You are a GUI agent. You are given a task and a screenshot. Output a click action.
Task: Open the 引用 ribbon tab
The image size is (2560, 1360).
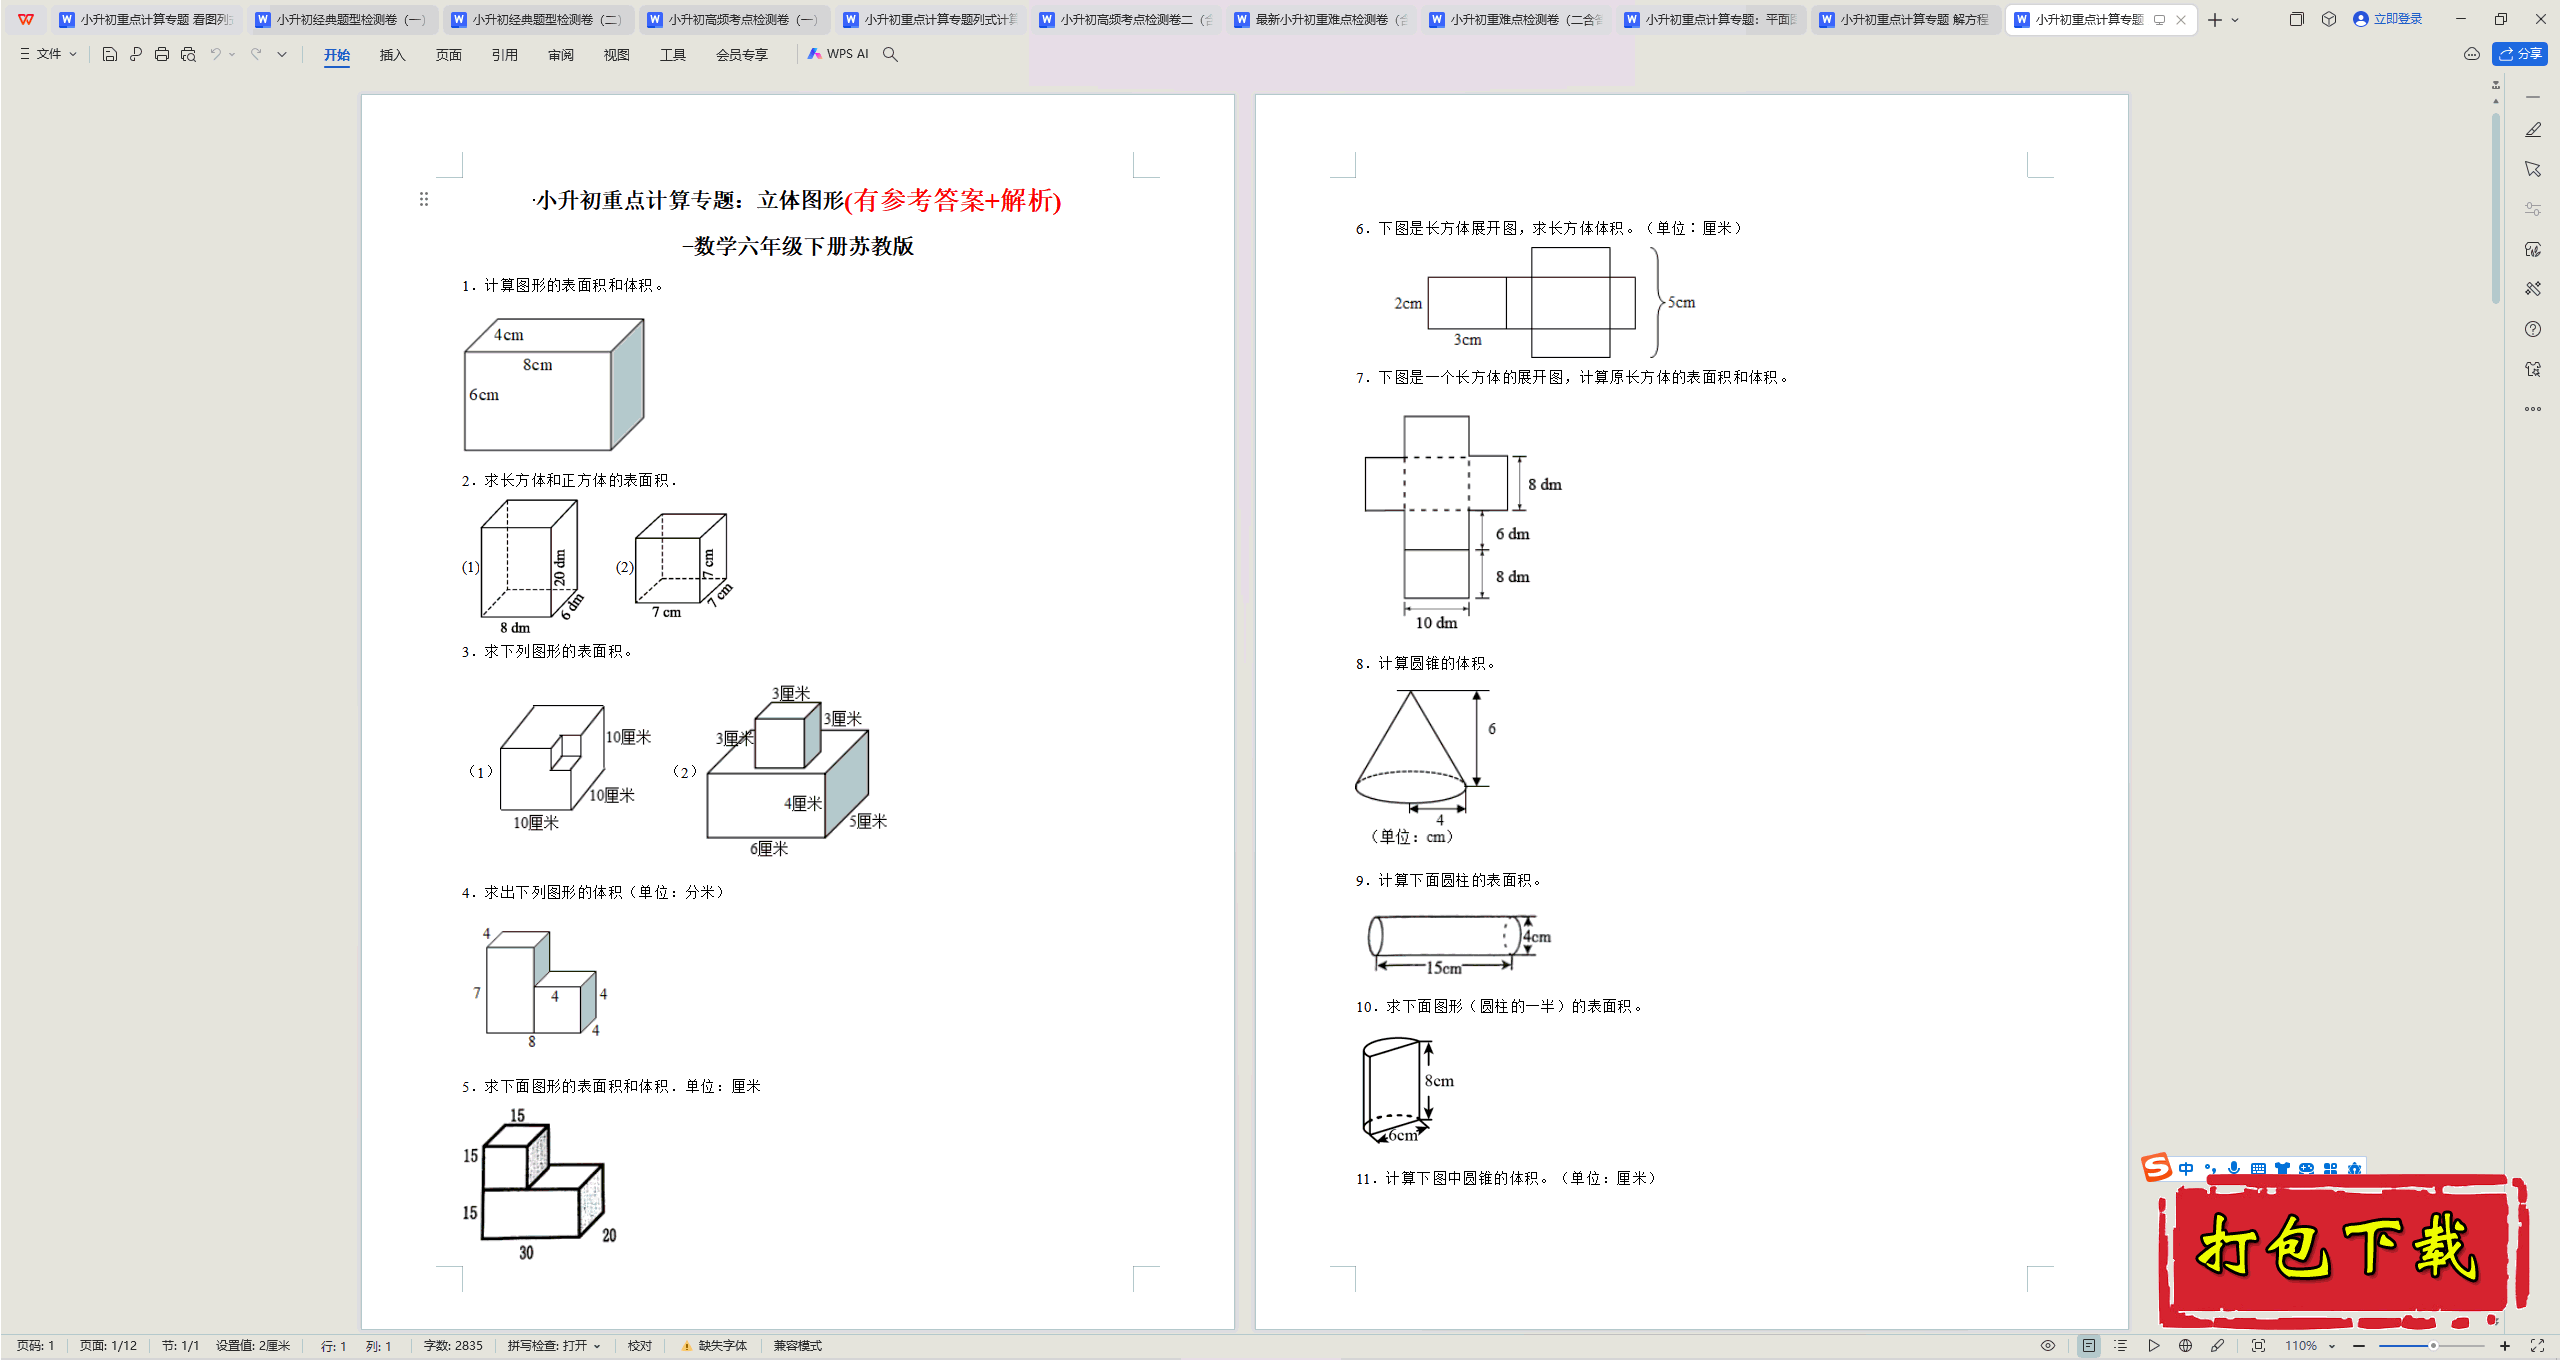click(x=505, y=55)
